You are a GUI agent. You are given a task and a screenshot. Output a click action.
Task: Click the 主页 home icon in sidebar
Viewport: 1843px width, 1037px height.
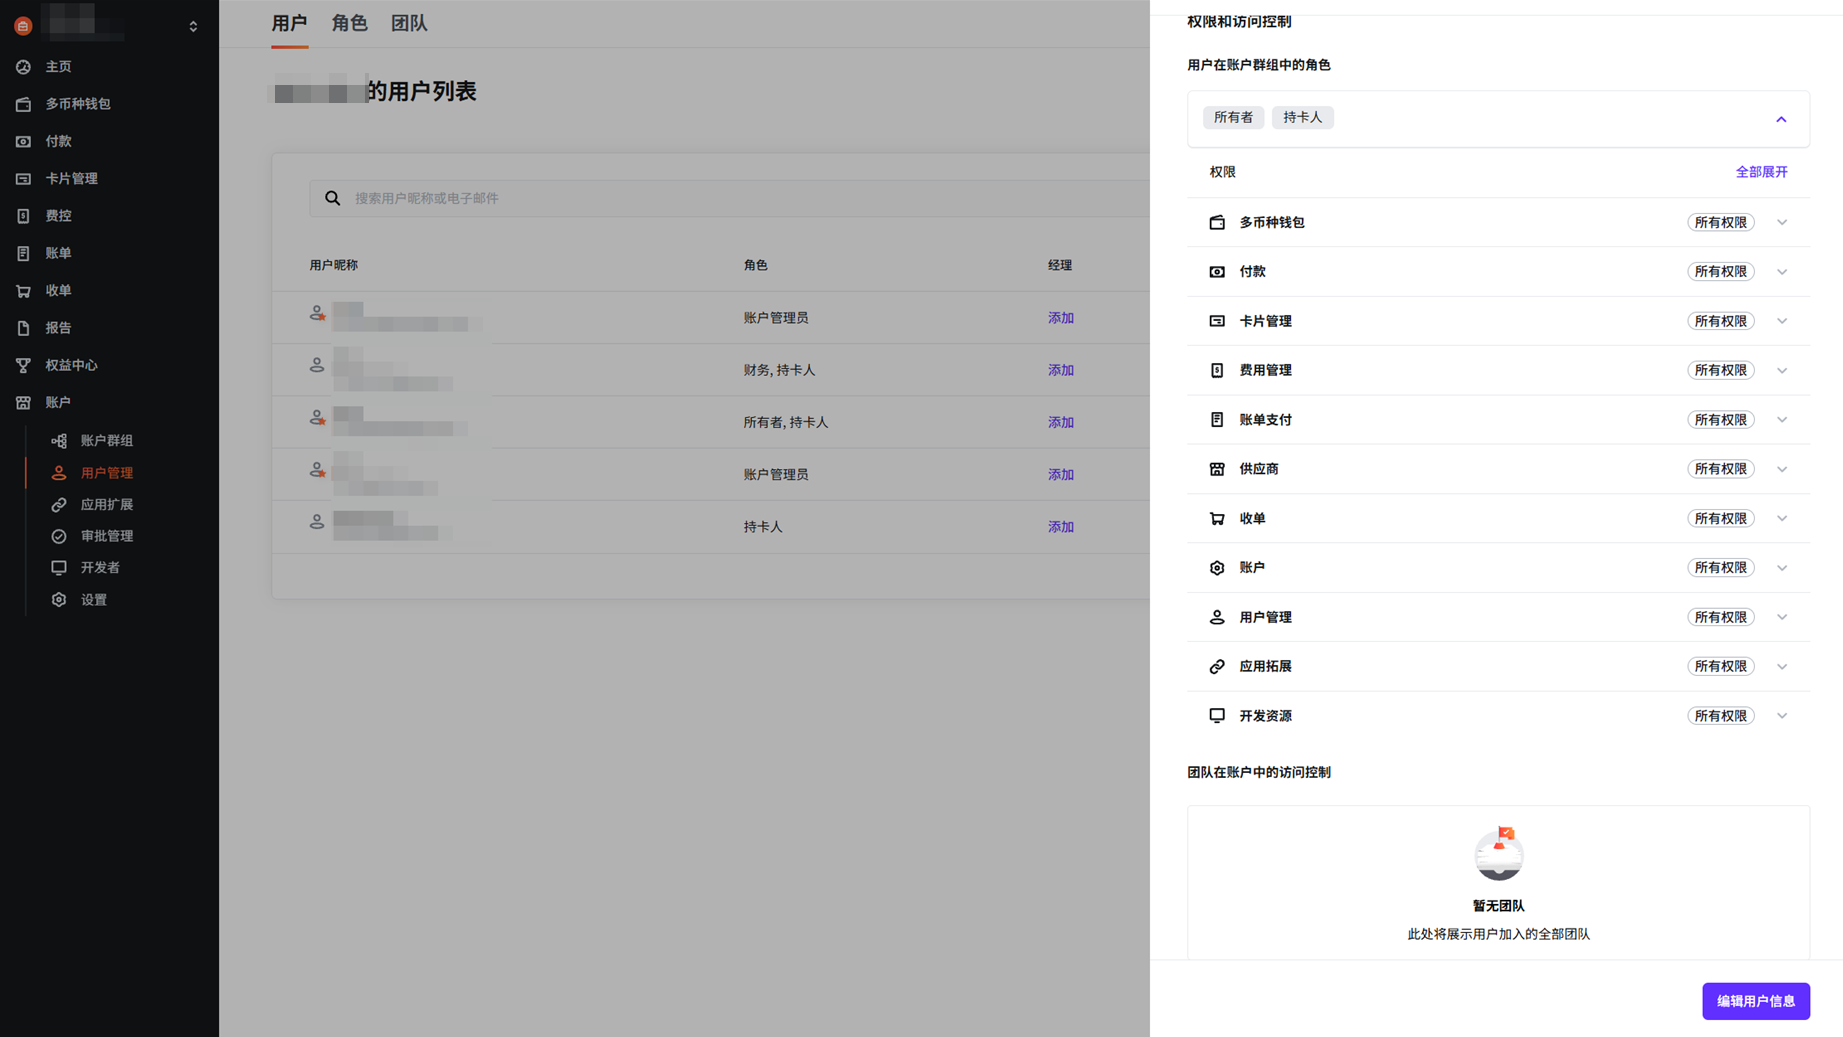point(23,67)
